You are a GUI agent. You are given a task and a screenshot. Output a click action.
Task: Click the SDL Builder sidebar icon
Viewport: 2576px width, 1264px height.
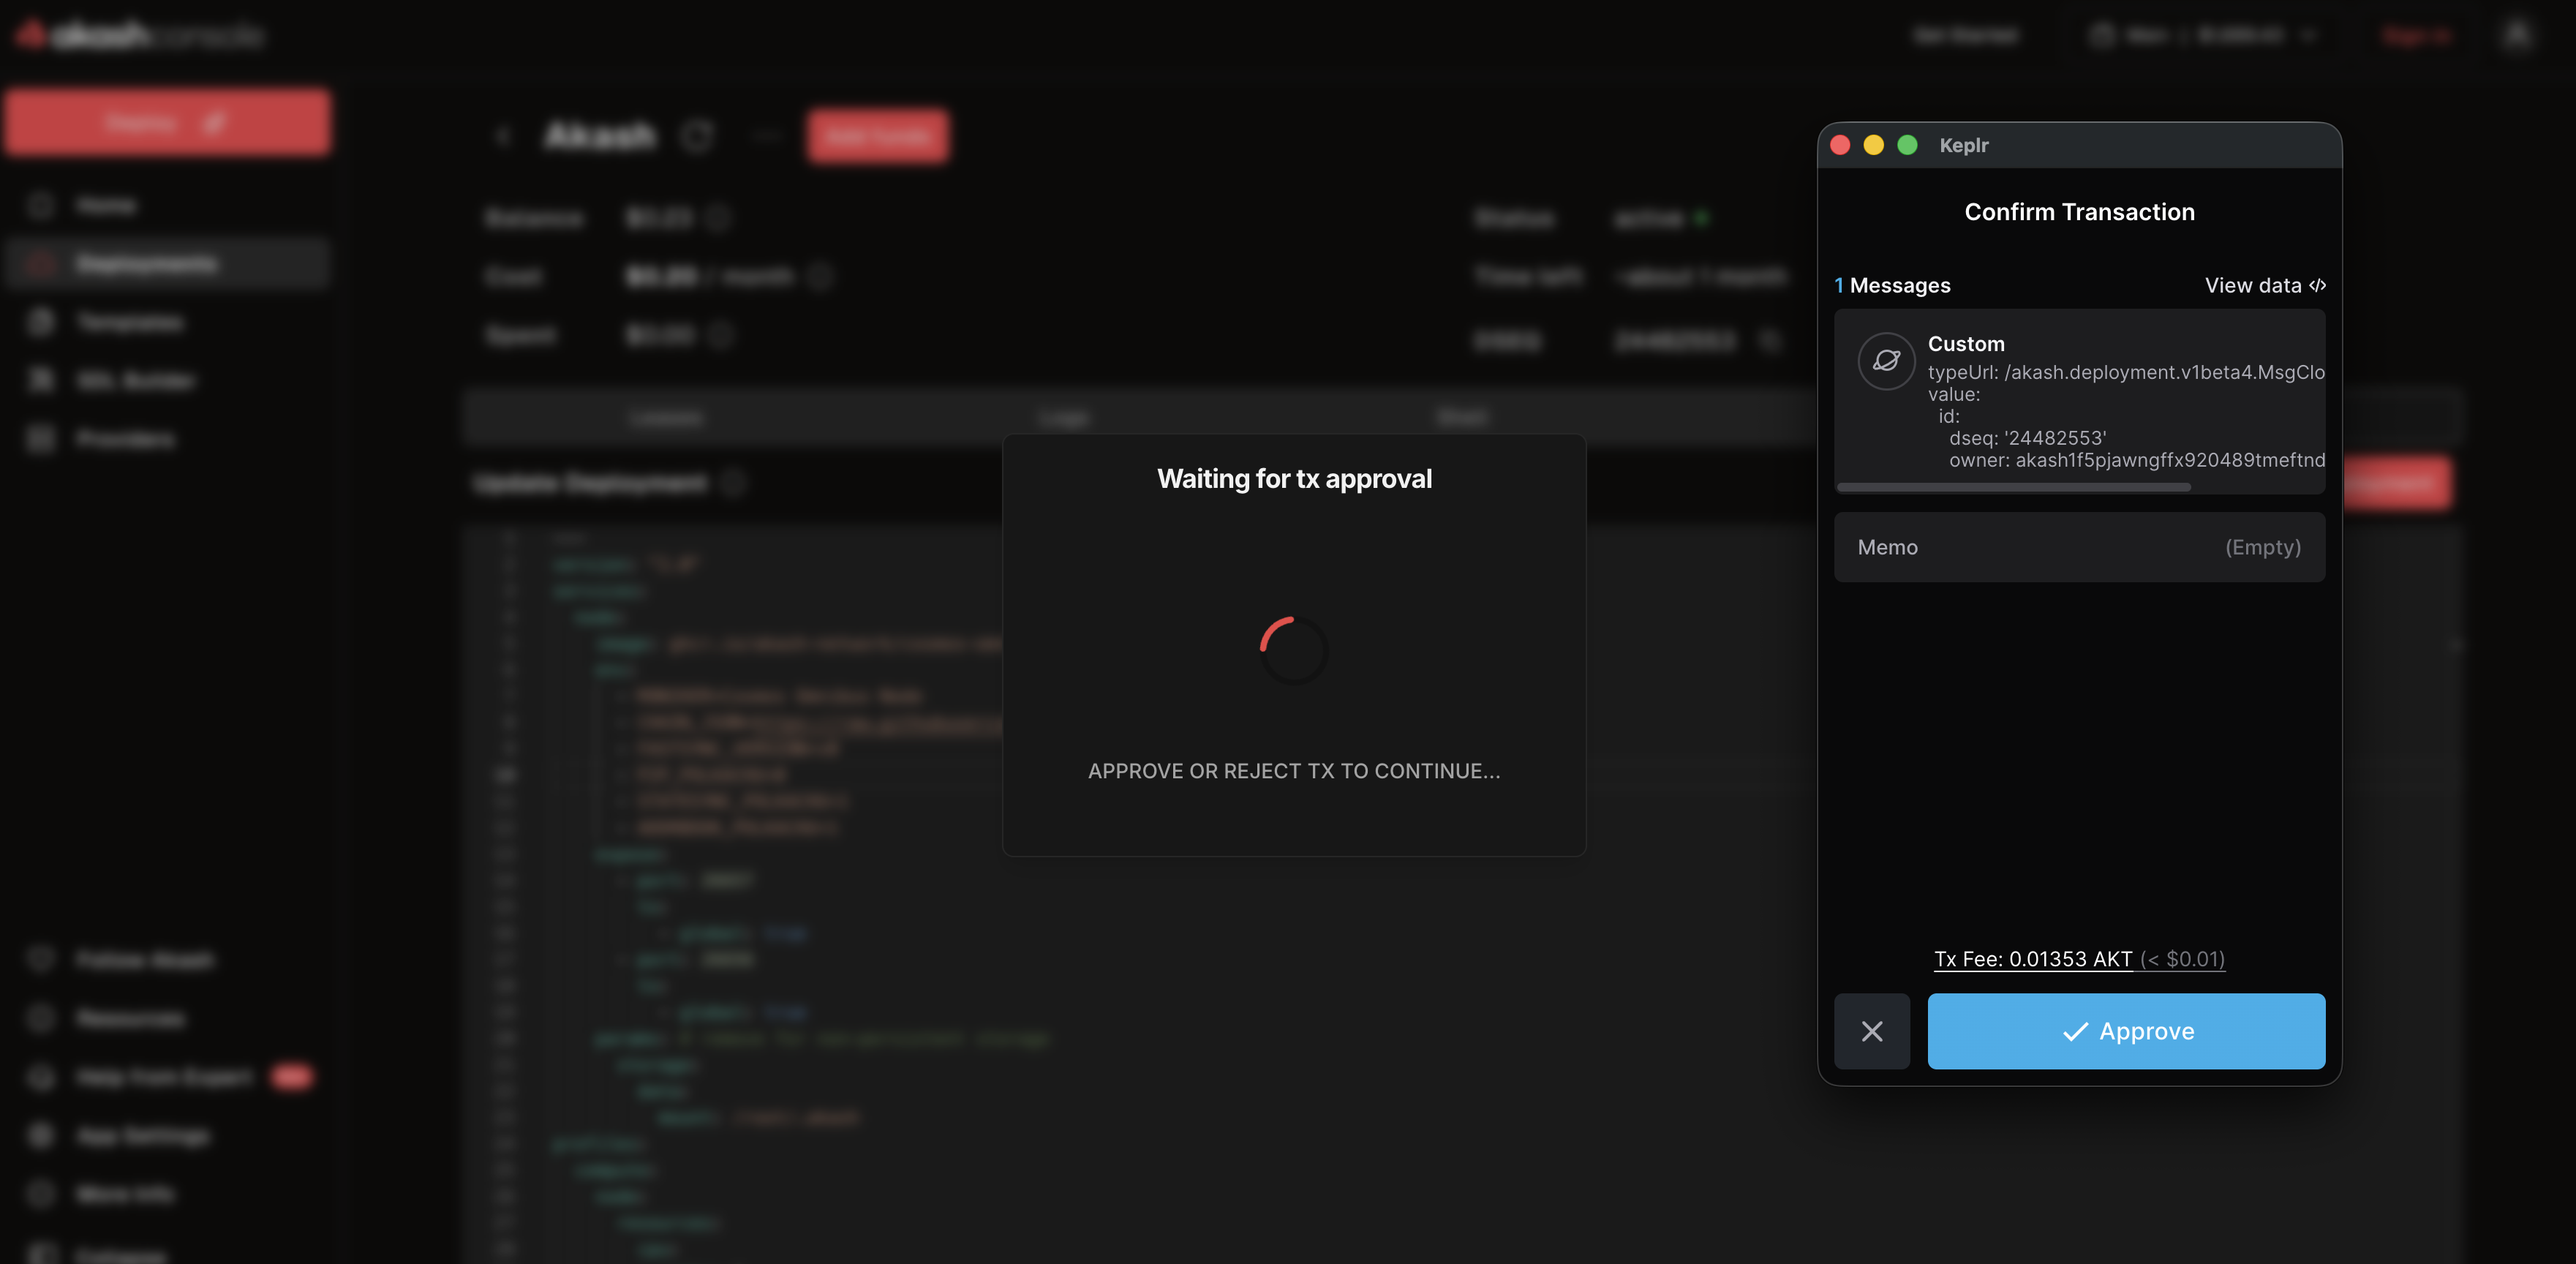coord(41,380)
